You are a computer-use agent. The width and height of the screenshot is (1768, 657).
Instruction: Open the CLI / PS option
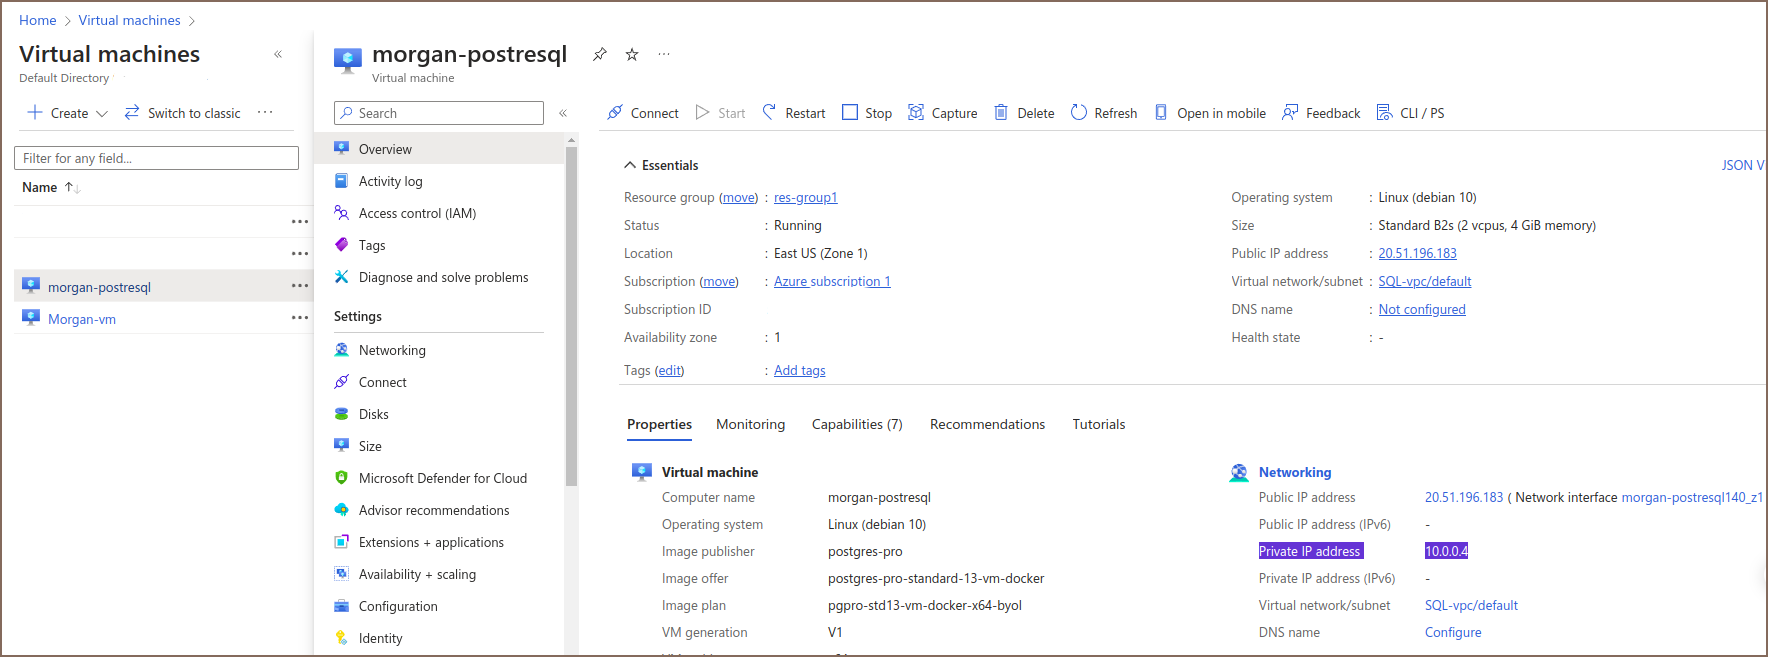point(1410,113)
